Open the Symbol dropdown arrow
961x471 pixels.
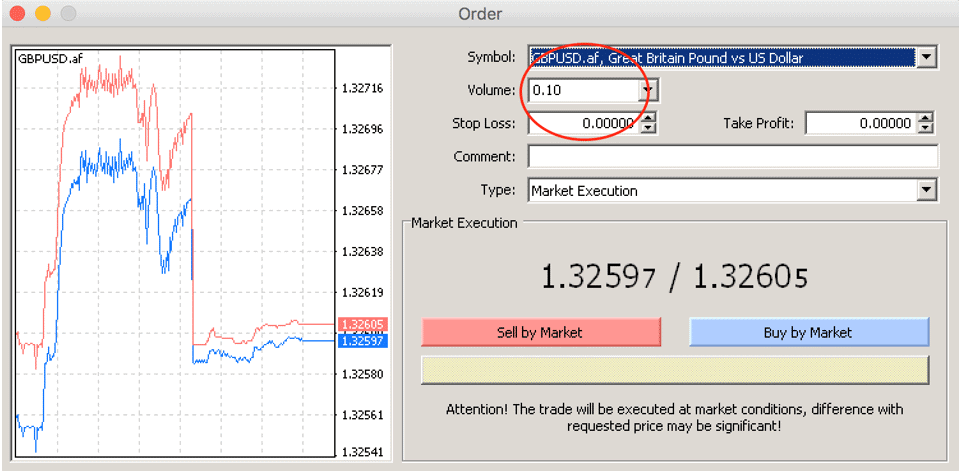pyautogui.click(x=926, y=58)
